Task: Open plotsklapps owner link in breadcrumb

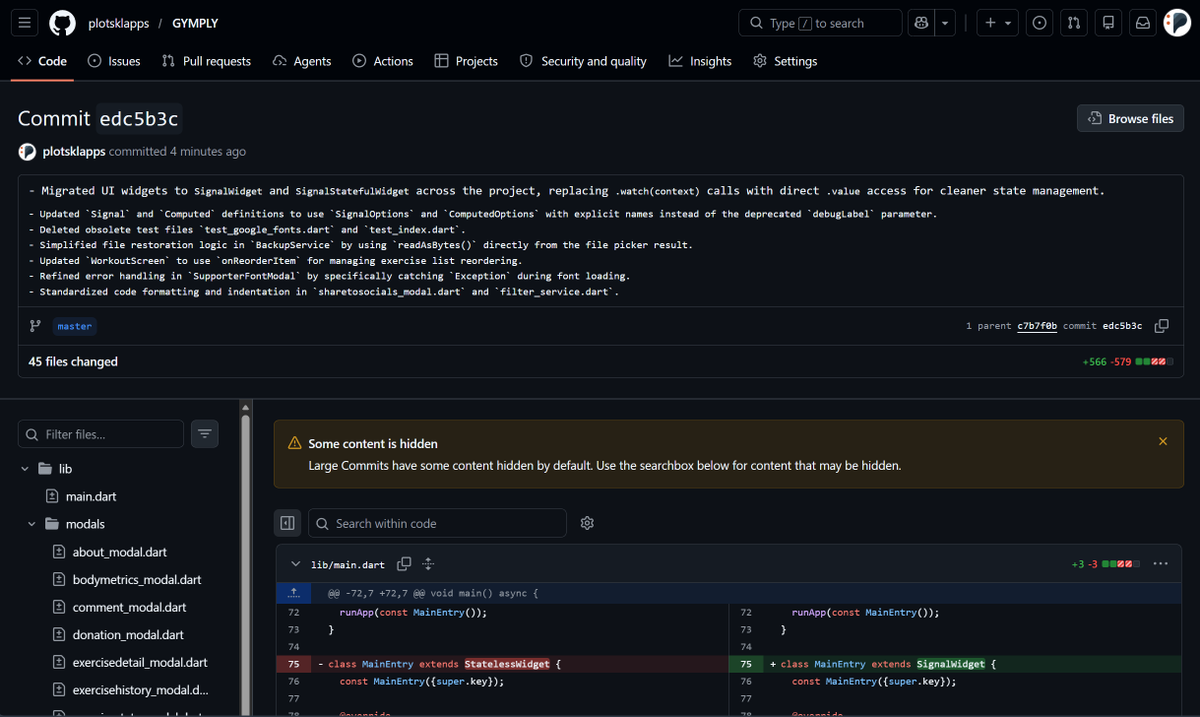Action: (118, 23)
